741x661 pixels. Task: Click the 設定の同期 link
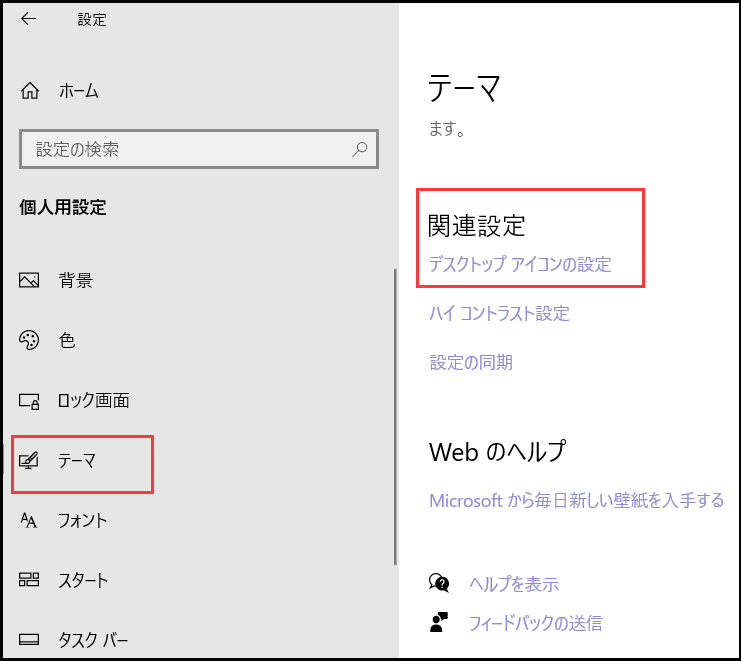click(x=471, y=362)
